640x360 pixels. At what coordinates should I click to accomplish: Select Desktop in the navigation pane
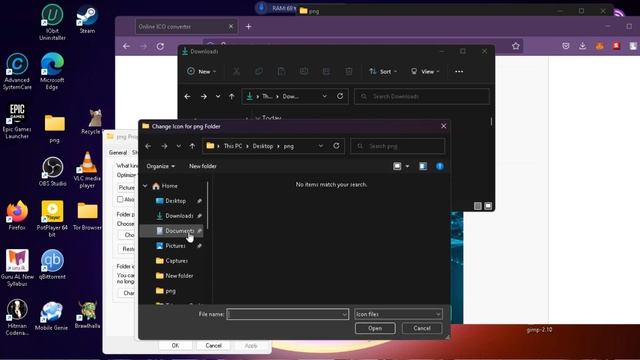175,201
